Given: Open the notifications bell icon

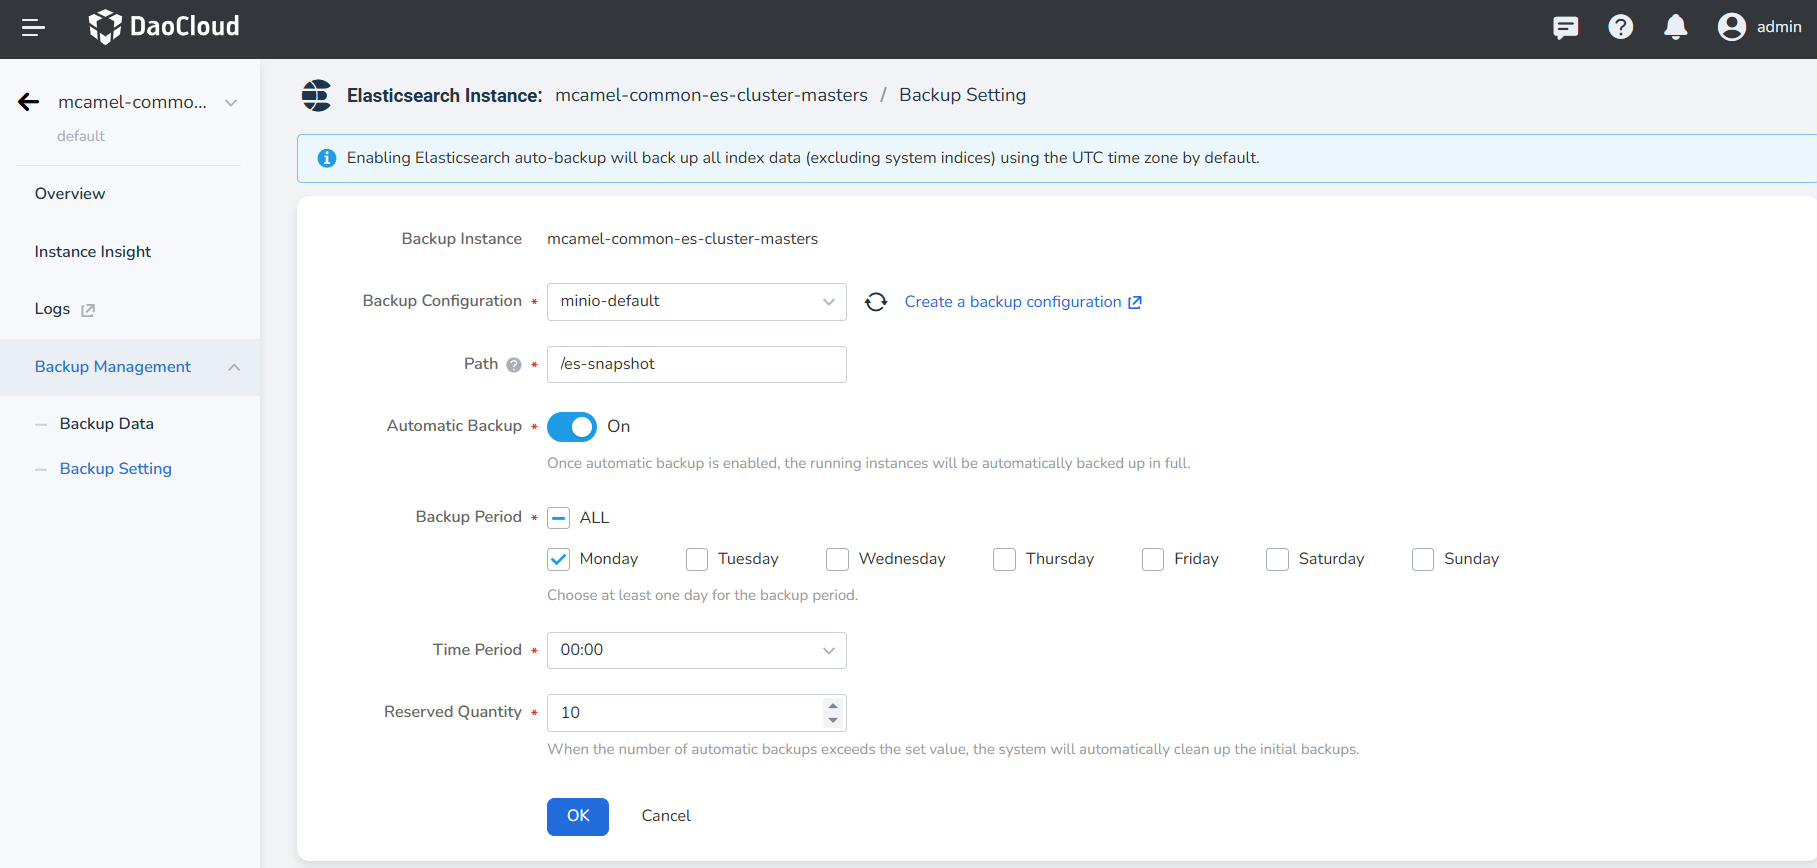Looking at the screenshot, I should coord(1675,27).
